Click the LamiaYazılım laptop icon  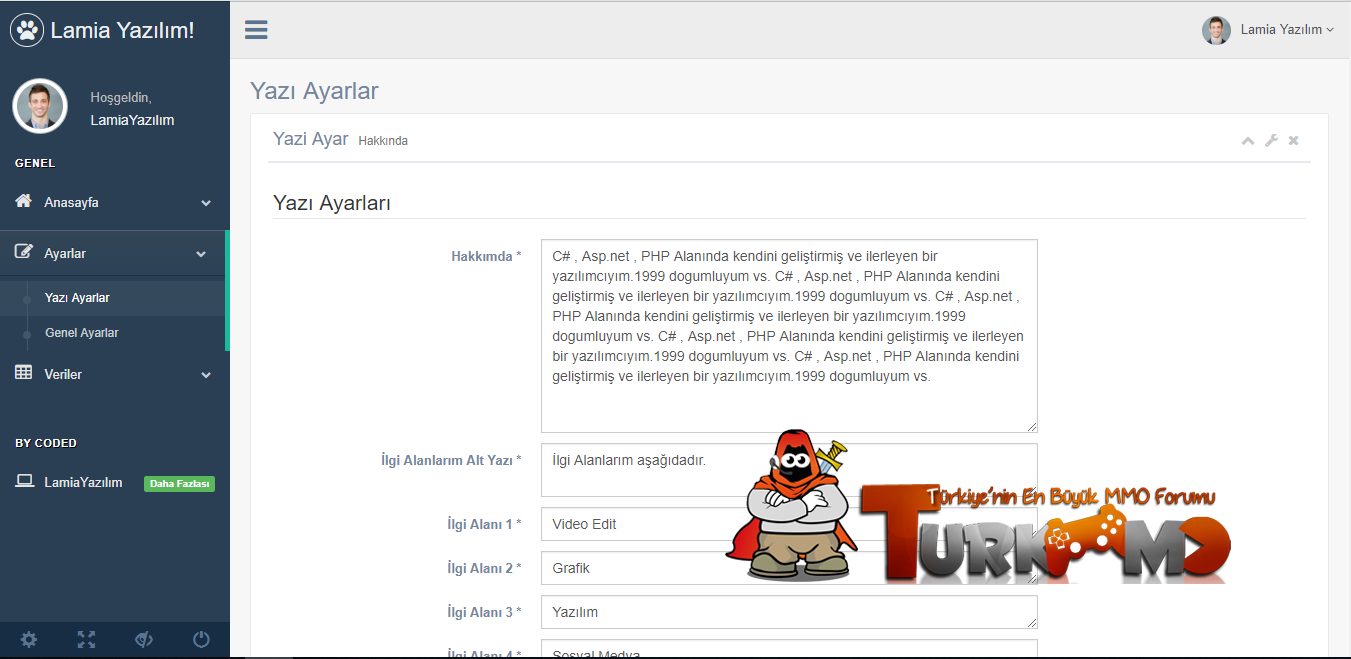tap(24, 481)
